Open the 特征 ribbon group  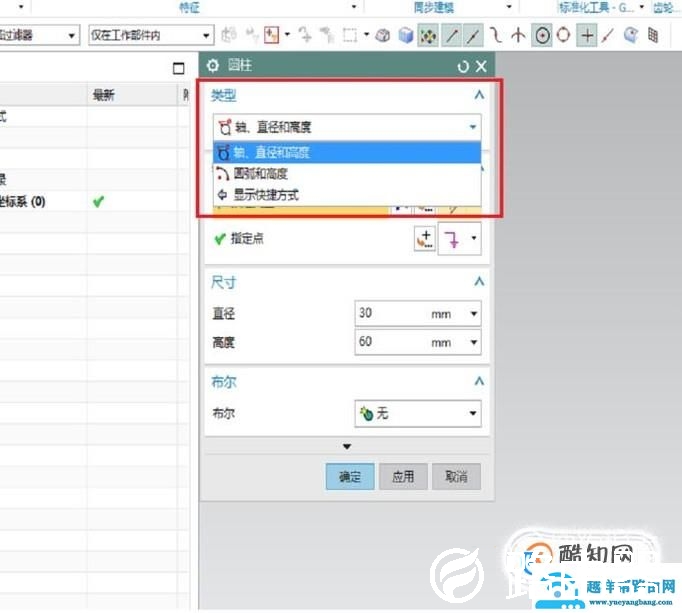[190, 7]
